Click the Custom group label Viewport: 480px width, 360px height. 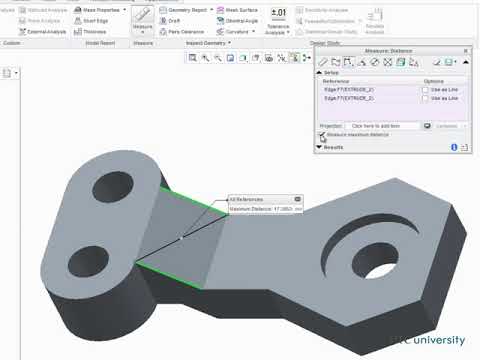12,43
